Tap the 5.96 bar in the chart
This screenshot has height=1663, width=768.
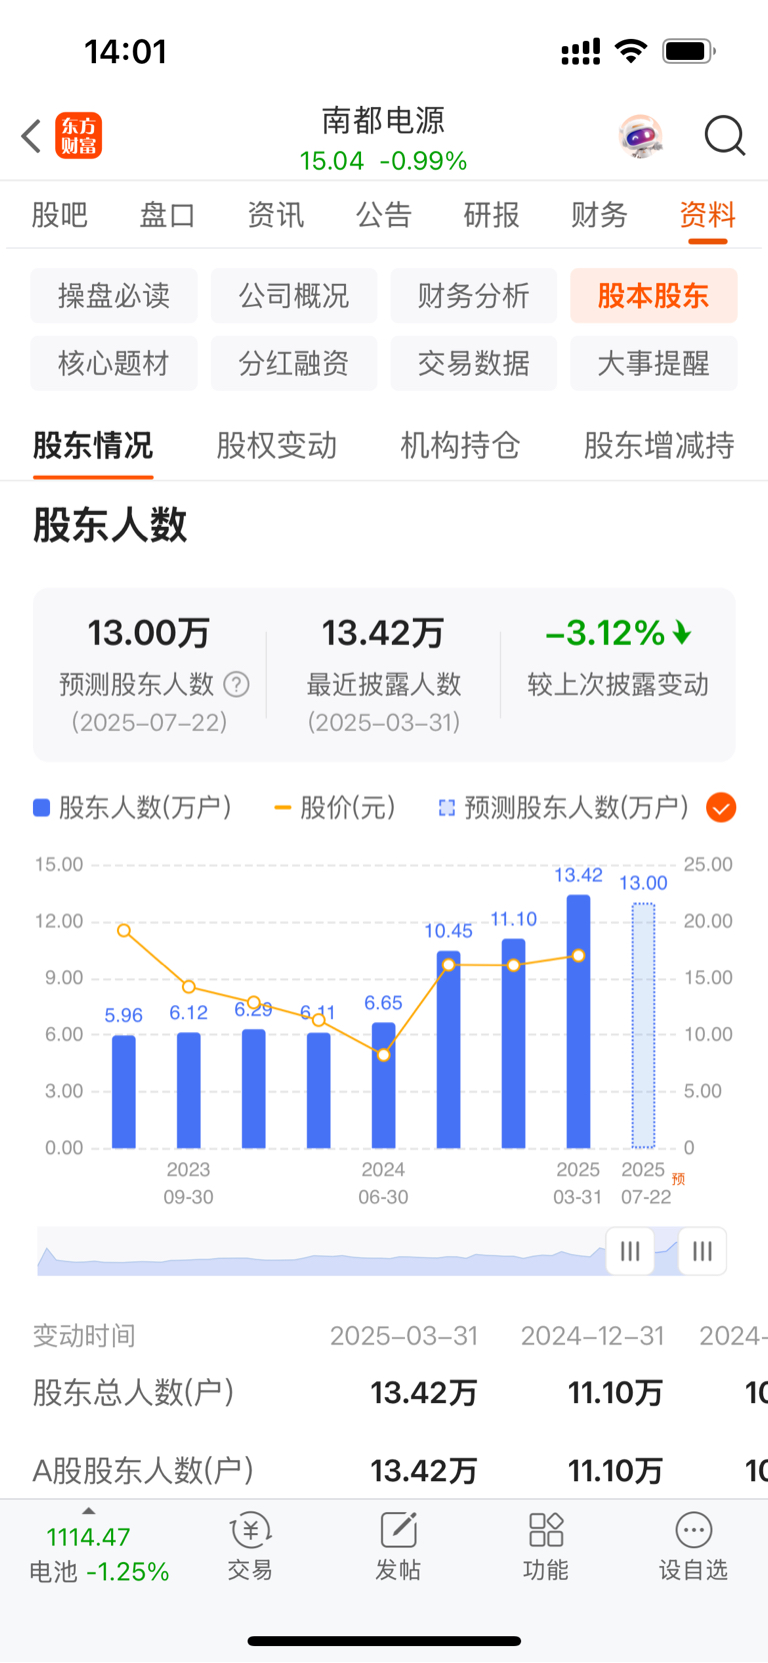pyautogui.click(x=124, y=1092)
